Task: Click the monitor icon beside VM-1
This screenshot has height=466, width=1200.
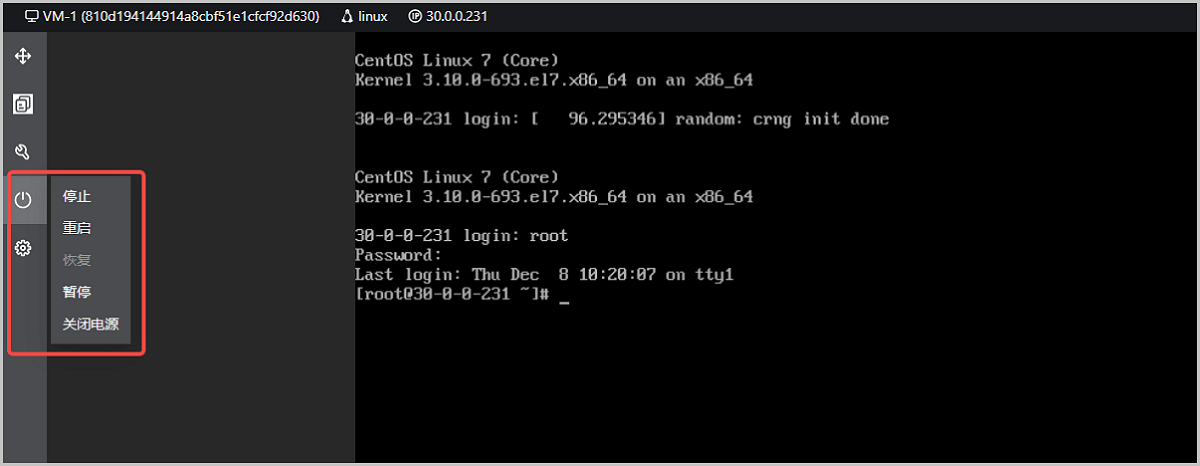Action: [32, 17]
